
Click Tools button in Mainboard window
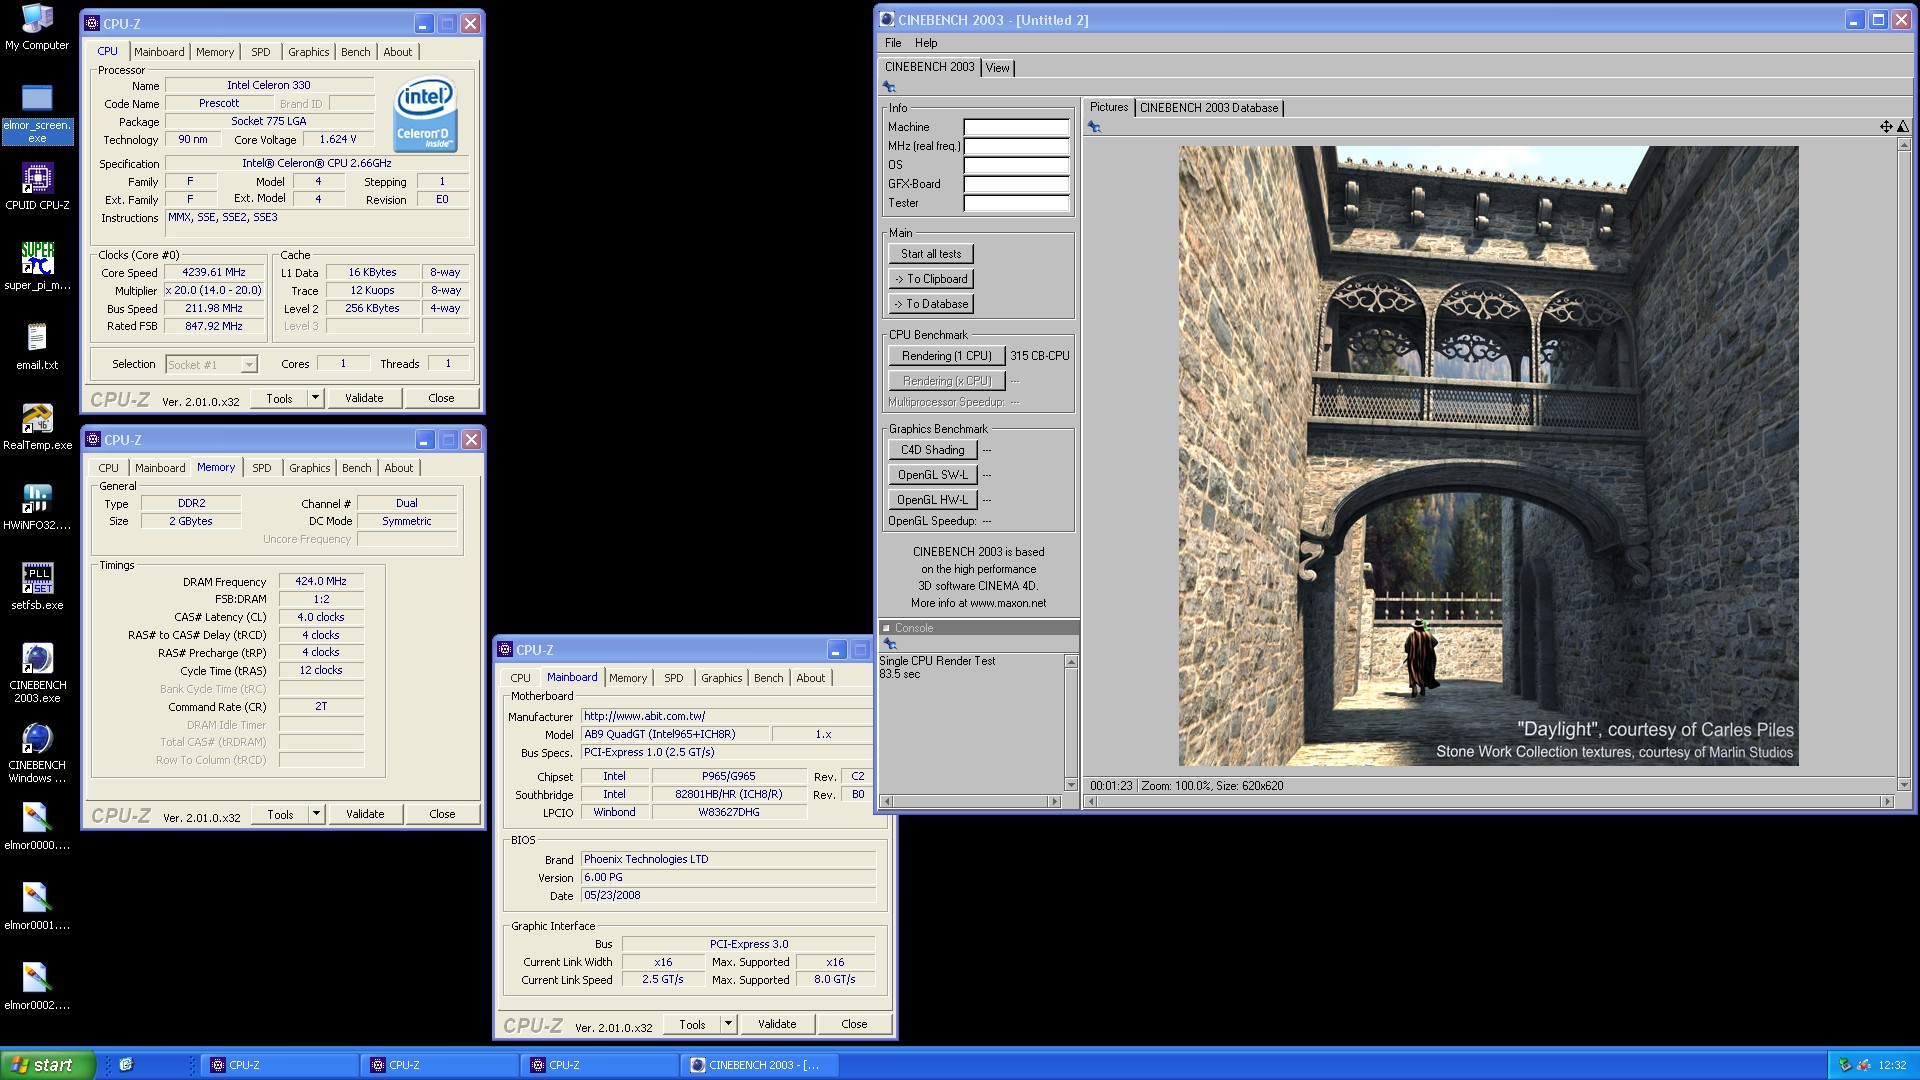click(x=692, y=1024)
